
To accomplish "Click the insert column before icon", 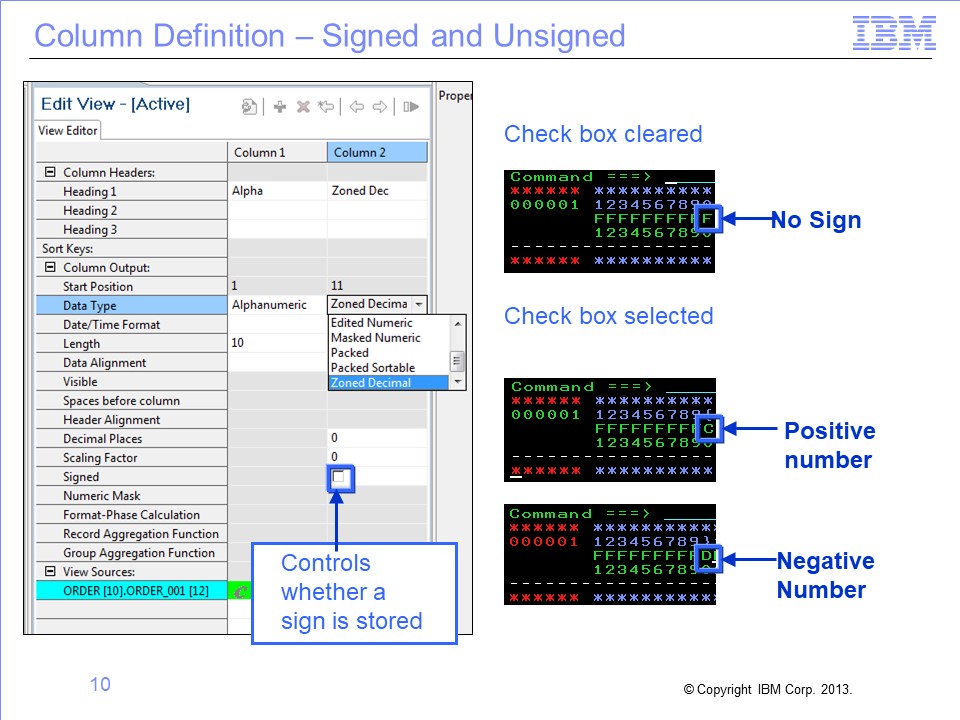I will pyautogui.click(x=326, y=107).
